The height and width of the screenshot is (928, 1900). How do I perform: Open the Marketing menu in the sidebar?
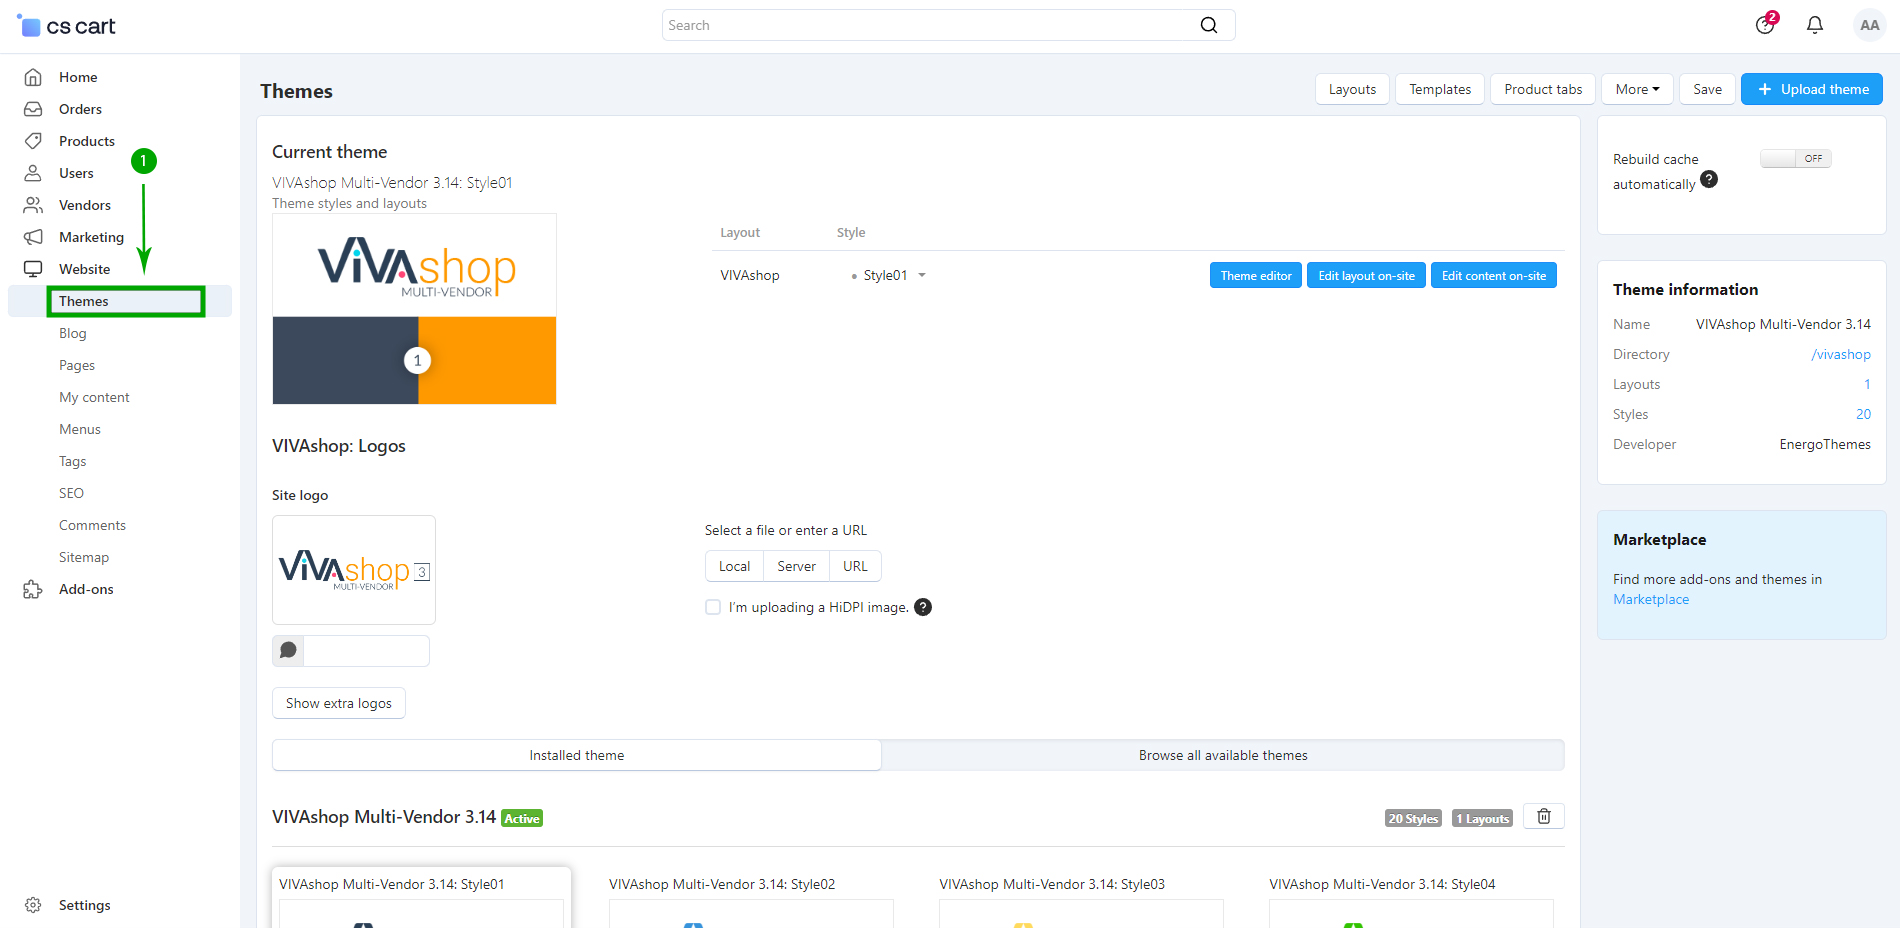pos(91,237)
